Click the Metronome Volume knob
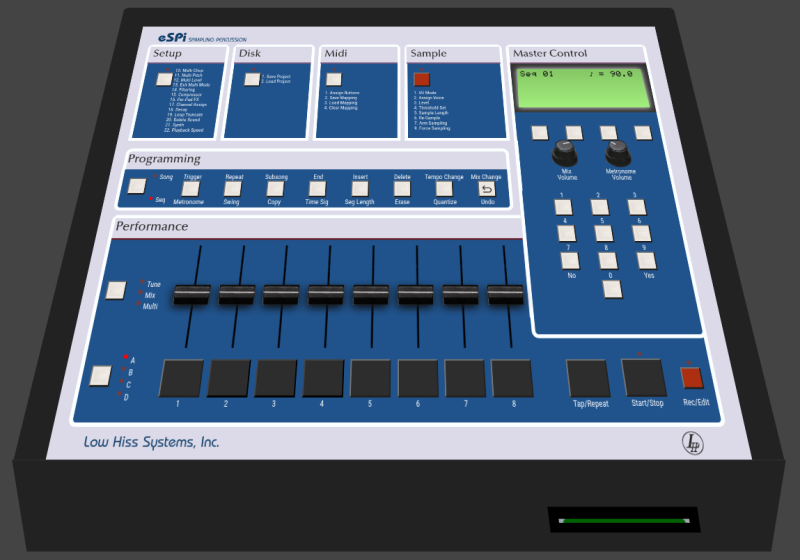Screen dimensions: 800x560 click(619, 152)
